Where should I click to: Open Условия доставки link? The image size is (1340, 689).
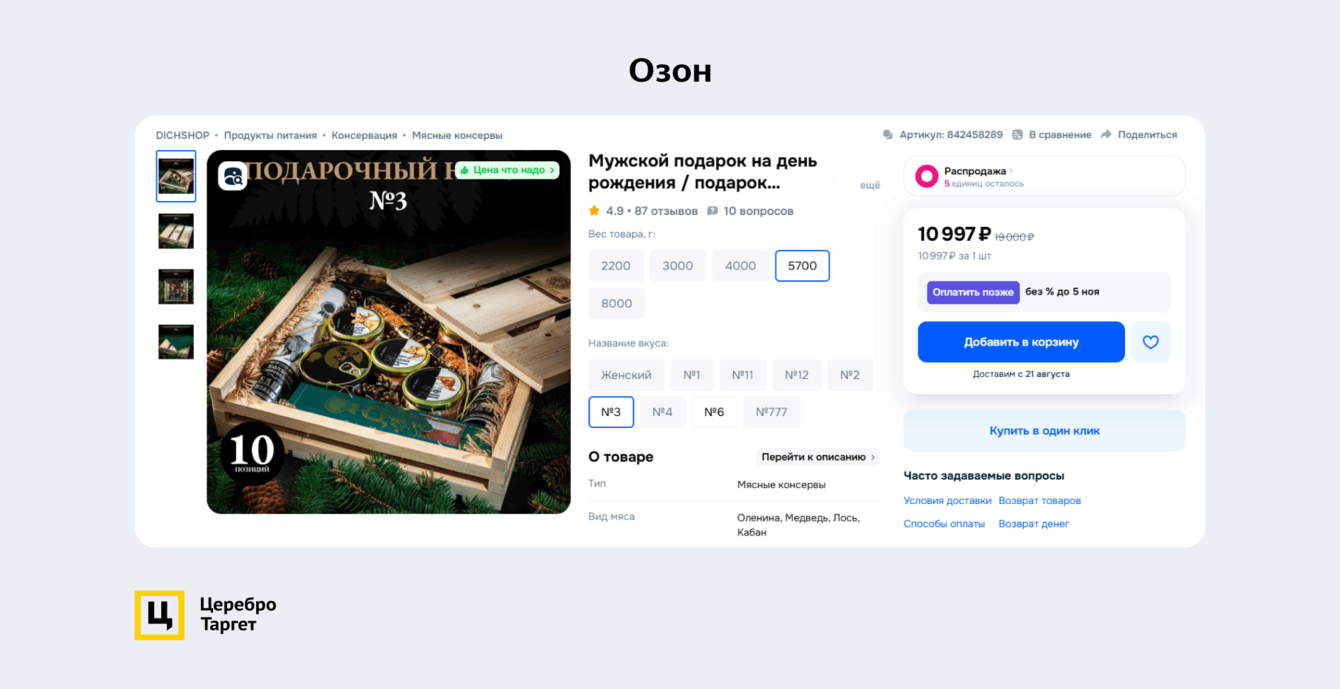pos(947,501)
